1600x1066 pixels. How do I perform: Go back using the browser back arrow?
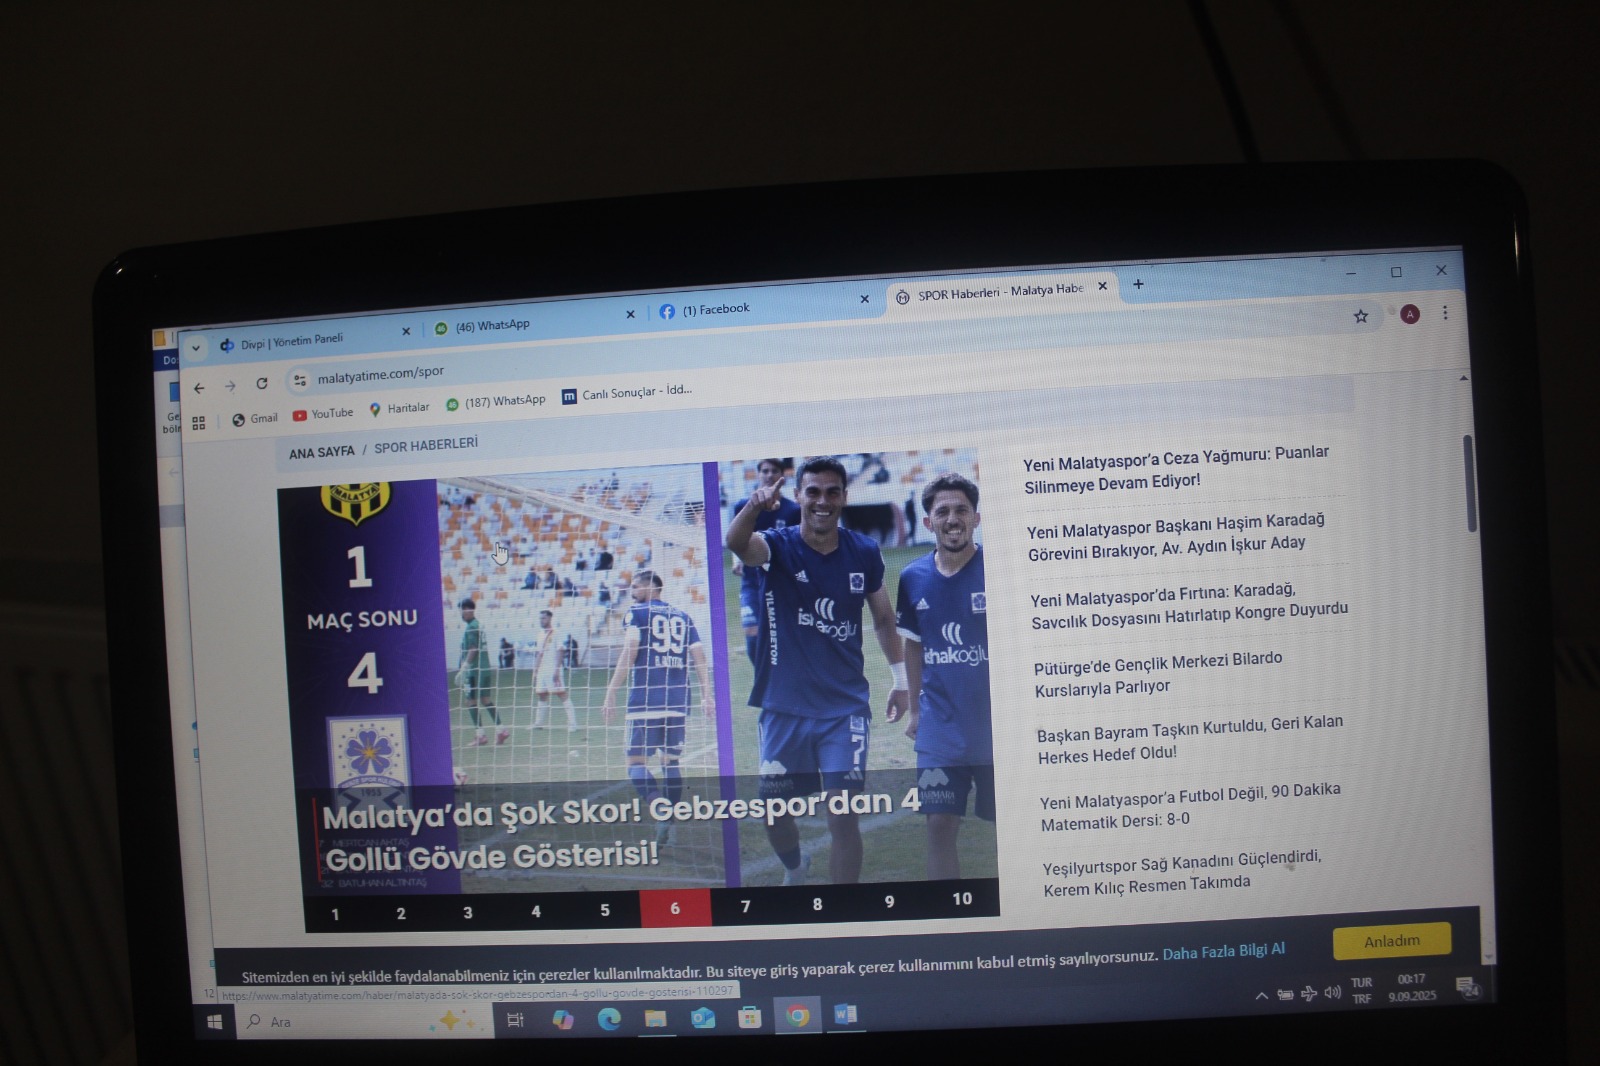pos(199,388)
